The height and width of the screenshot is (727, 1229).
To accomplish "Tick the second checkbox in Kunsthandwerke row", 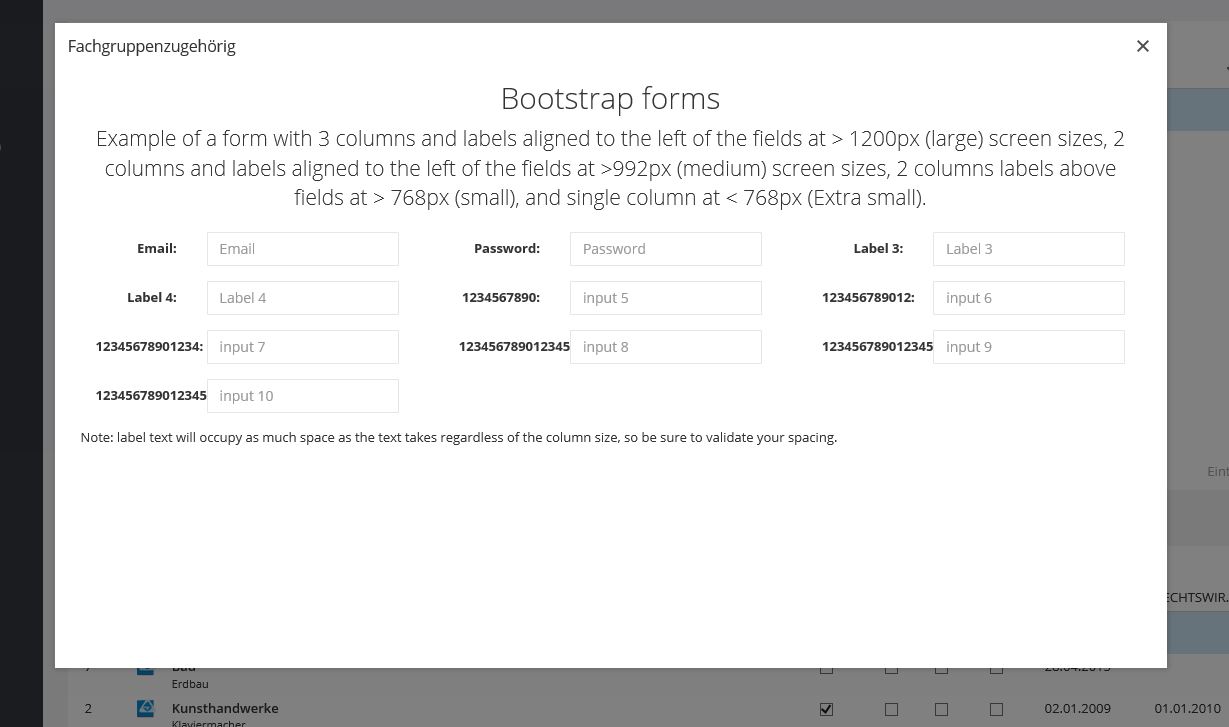I will pos(891,709).
